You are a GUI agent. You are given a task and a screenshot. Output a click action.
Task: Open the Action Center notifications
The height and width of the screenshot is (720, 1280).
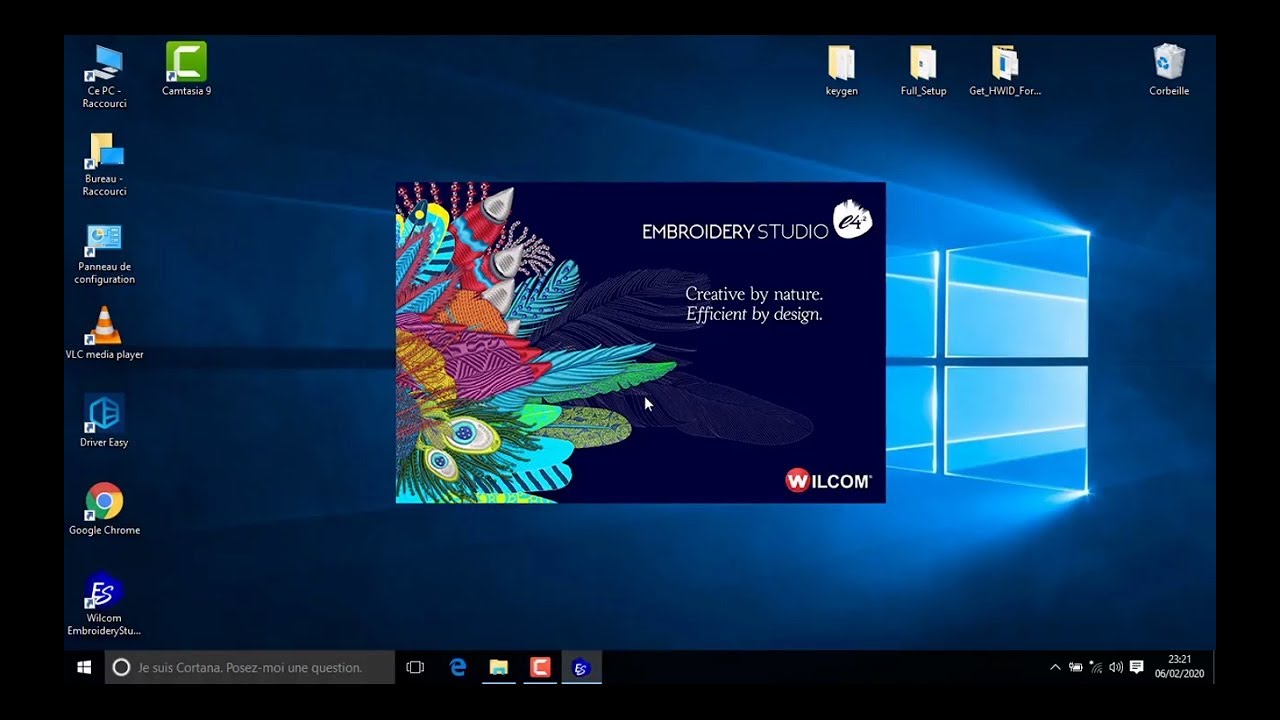[1136, 667]
